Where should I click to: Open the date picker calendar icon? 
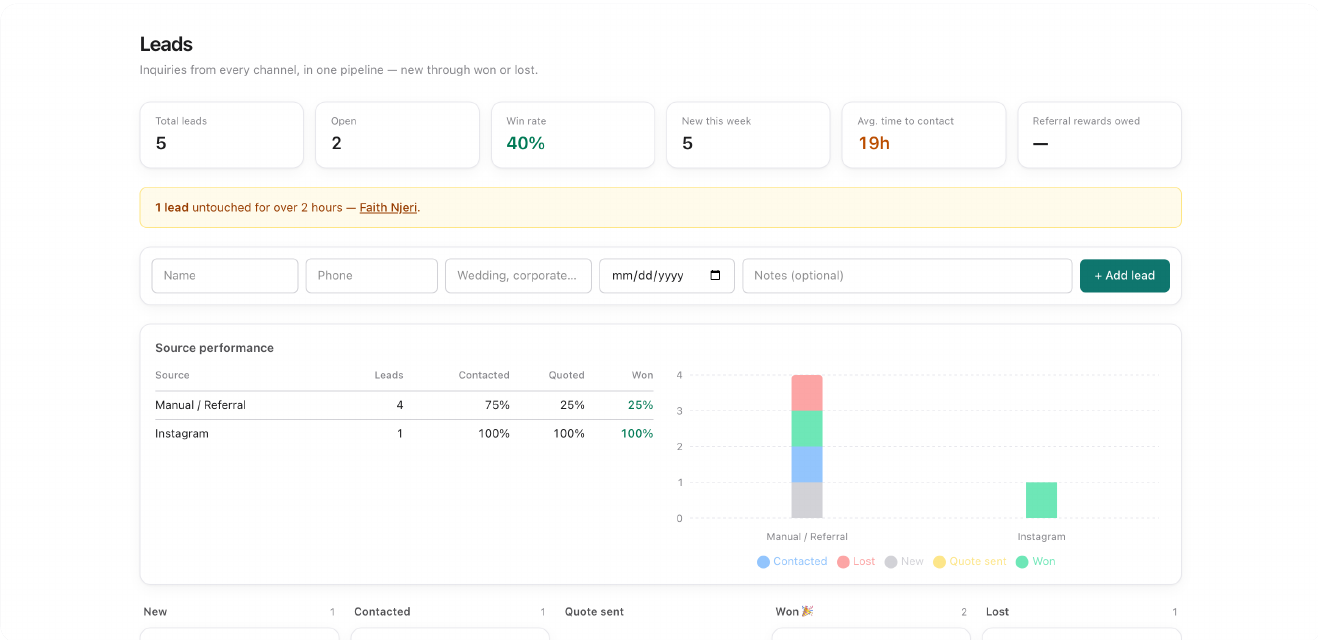tap(715, 276)
